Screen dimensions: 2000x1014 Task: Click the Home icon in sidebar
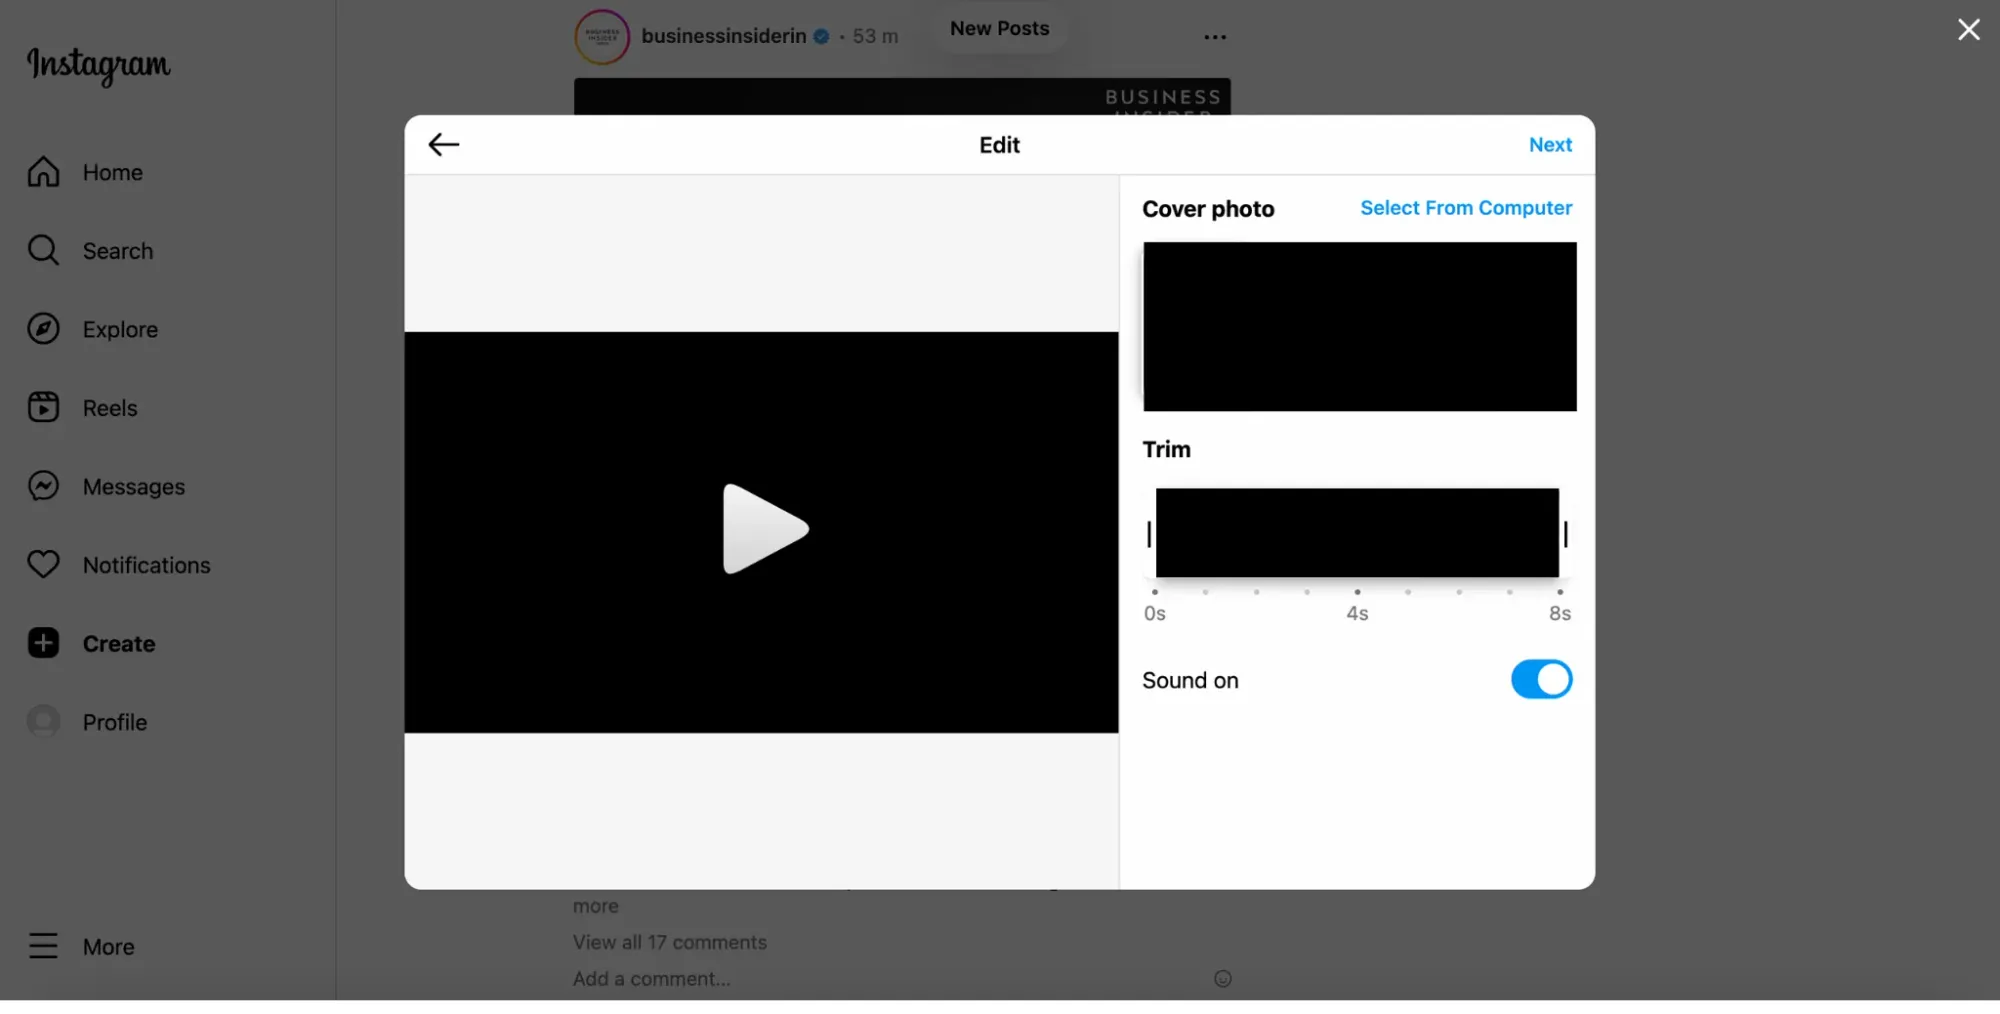pos(43,172)
